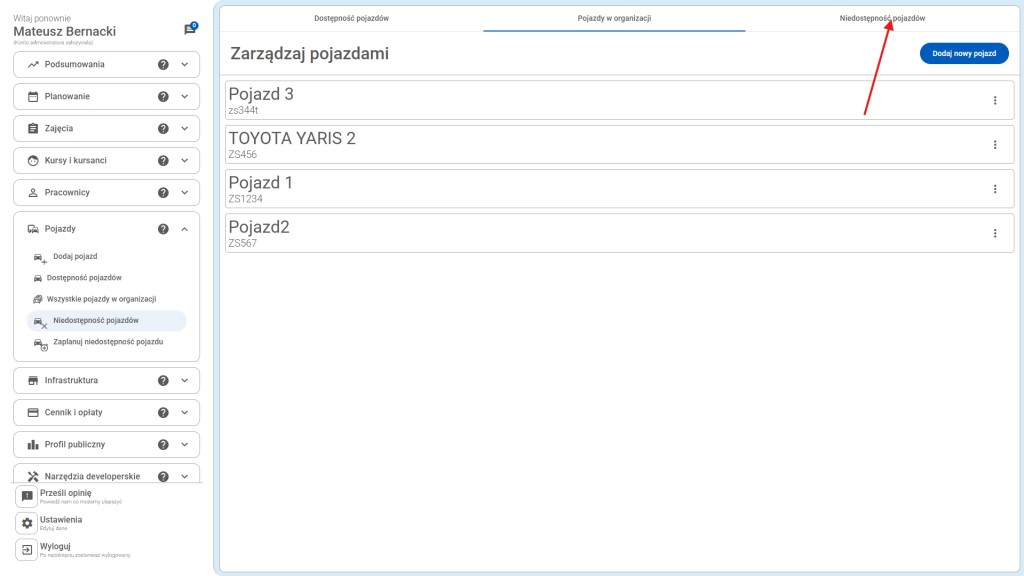Open the messages chat icon with badge
The width and height of the screenshot is (1024, 576).
coord(190,29)
